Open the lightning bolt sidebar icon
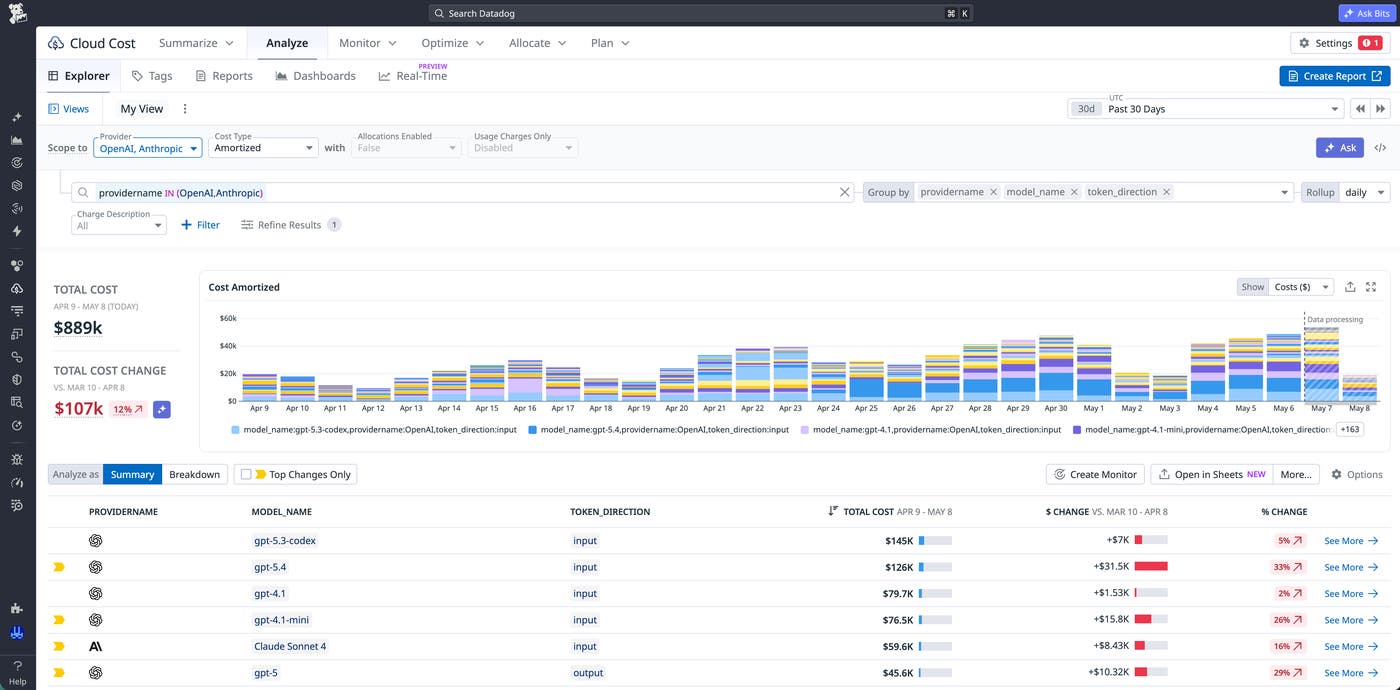Image resolution: width=1400 pixels, height=690 pixels. [x=17, y=231]
